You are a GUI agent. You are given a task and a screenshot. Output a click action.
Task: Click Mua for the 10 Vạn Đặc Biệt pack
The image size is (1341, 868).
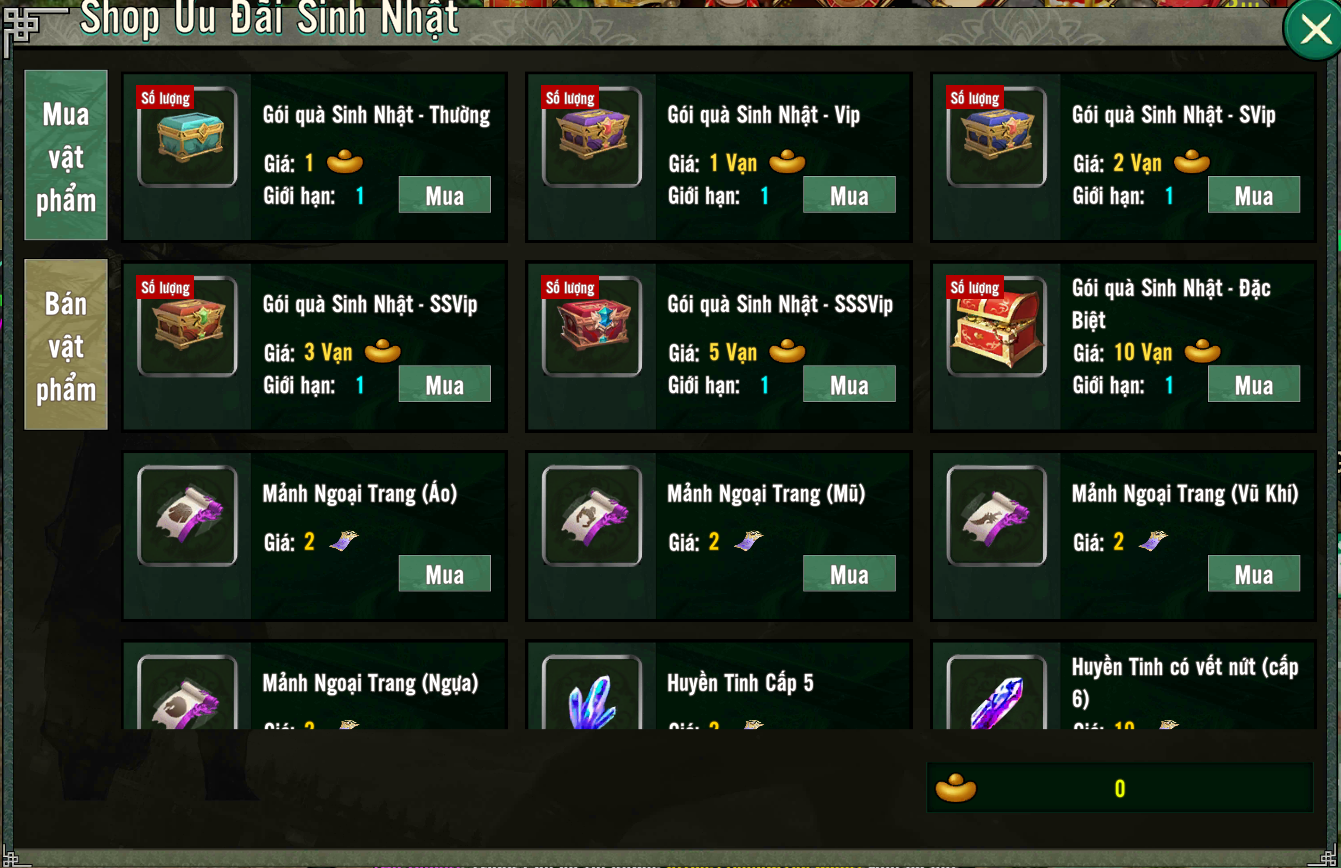pos(1254,384)
